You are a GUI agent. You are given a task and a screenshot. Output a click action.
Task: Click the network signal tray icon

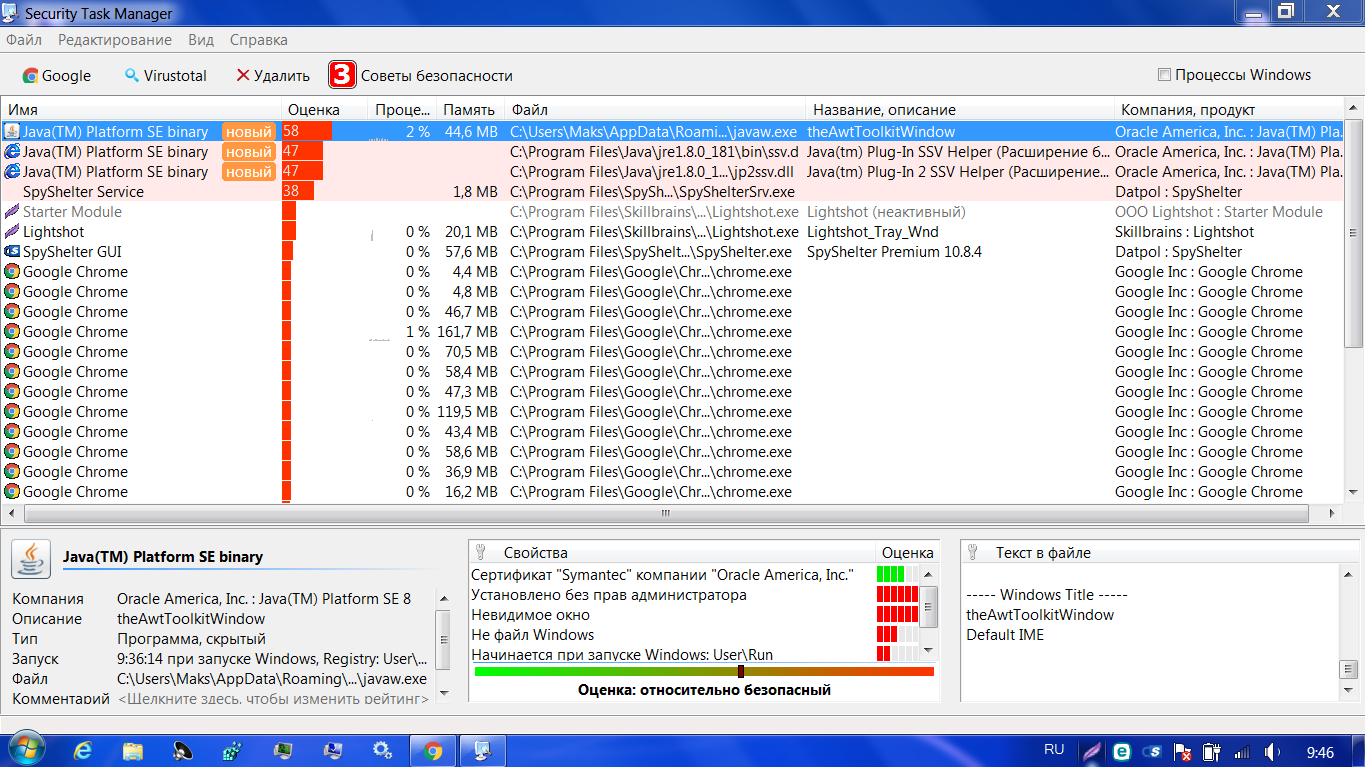1242,751
